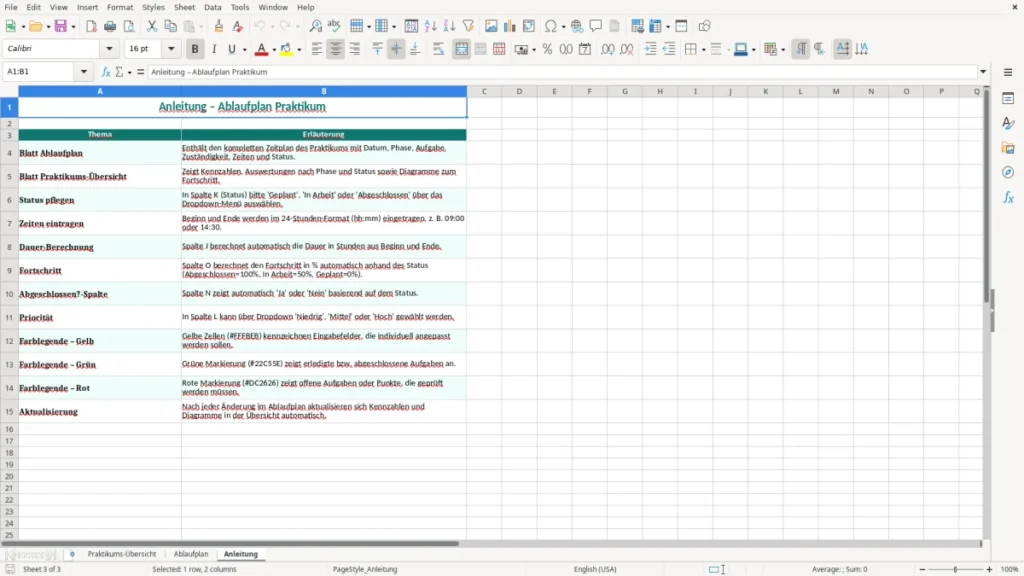Image resolution: width=1024 pixels, height=576 pixels.
Task: Open the Borders dropdown arrow
Action: pos(703,50)
